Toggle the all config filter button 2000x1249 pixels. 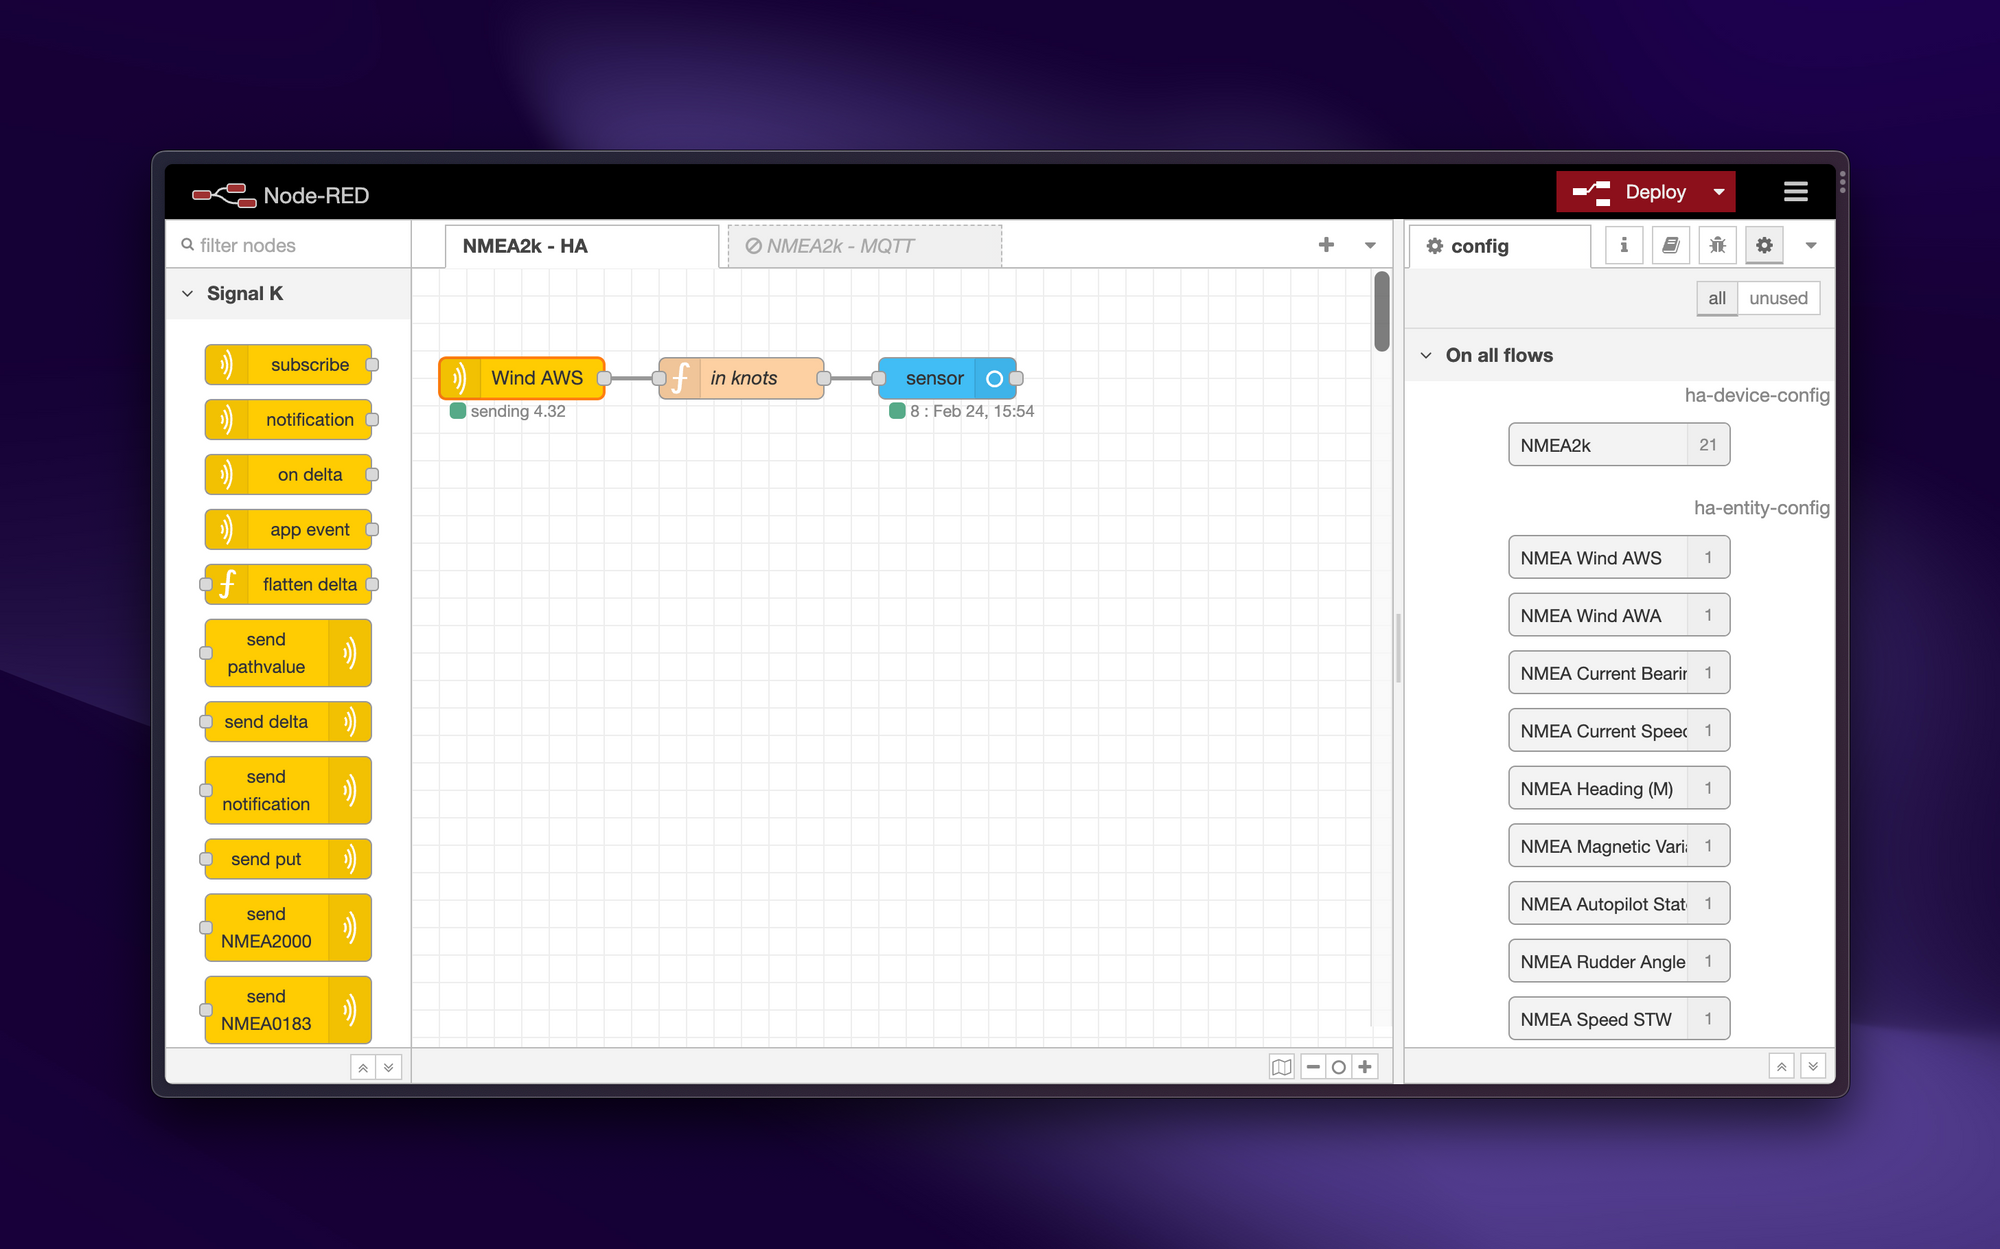pos(1717,298)
